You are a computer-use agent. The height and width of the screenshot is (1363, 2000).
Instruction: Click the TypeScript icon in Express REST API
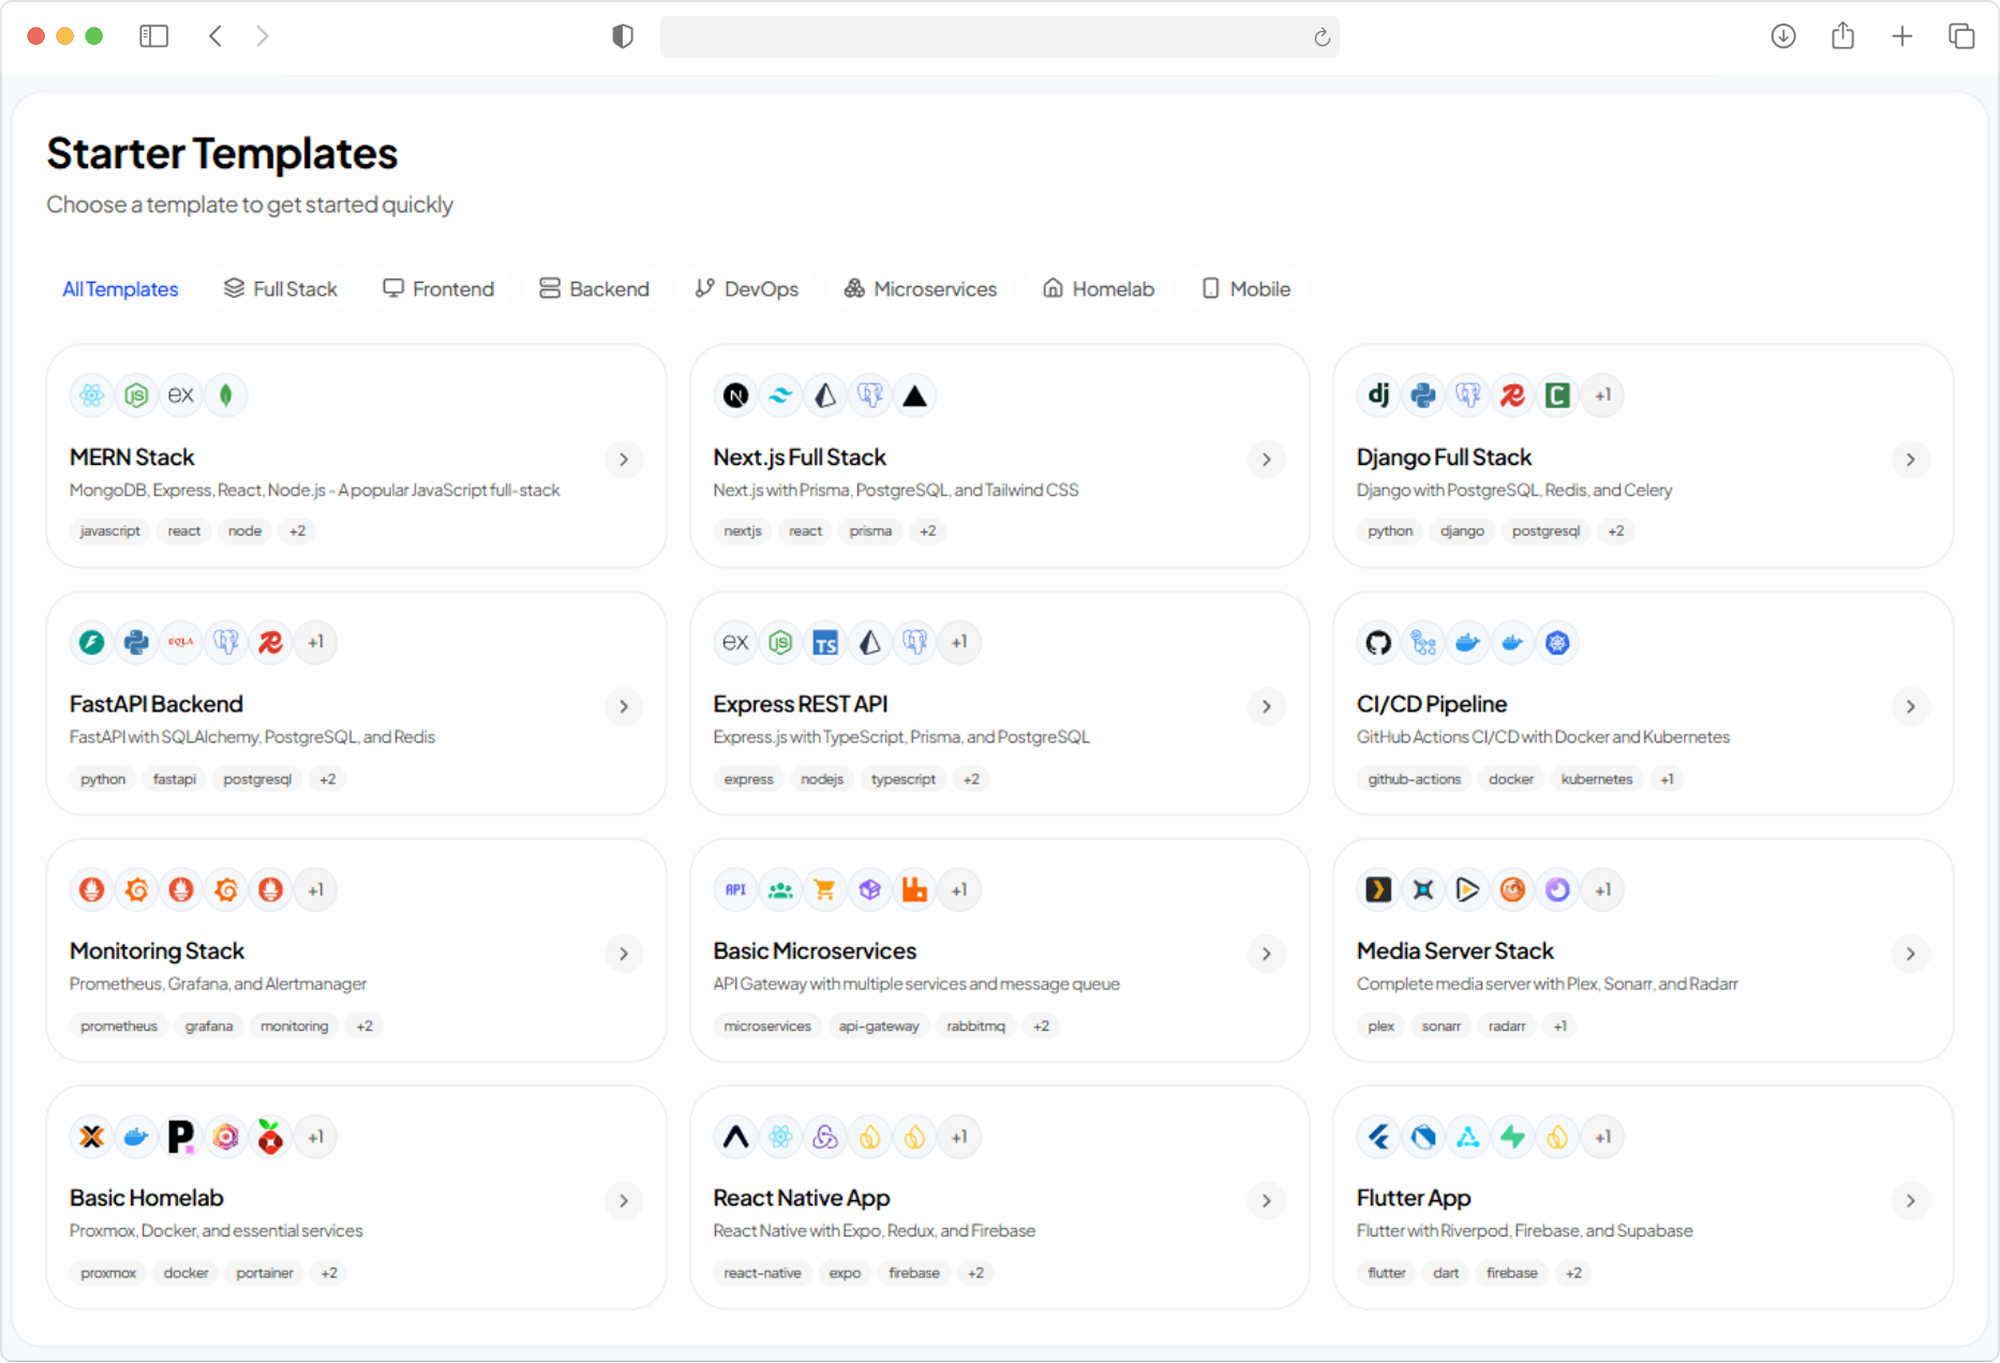pos(825,642)
